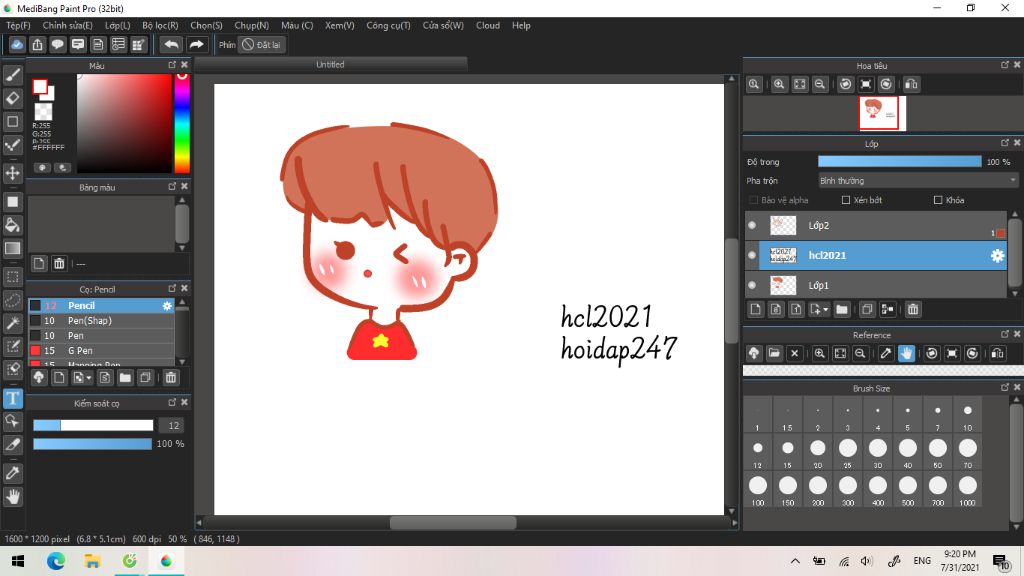Viewport: 1024px width, 576px height.
Task: Create a new layer folder
Action: point(842,309)
